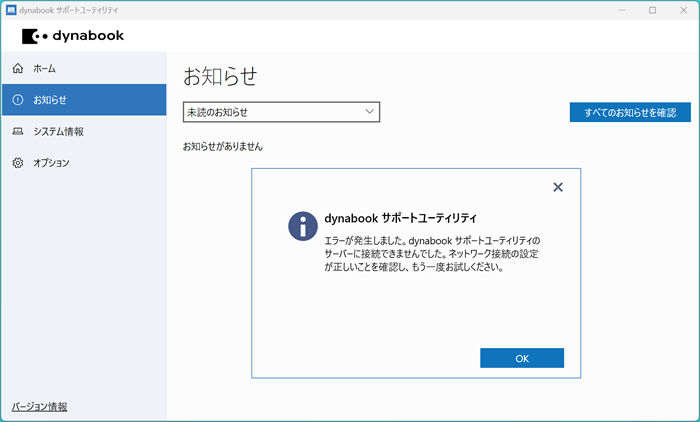This screenshot has width=700, height=422.
Task: Click the home icon in sidebar
Action: (x=18, y=68)
